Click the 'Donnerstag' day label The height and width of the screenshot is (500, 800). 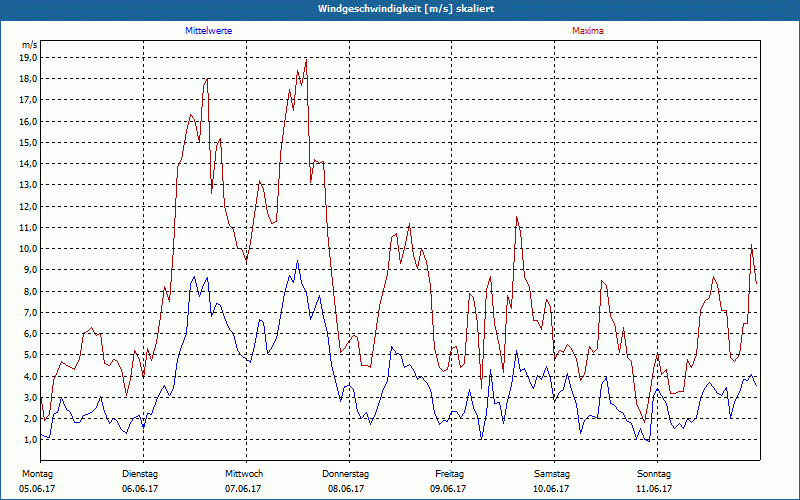pos(345,474)
